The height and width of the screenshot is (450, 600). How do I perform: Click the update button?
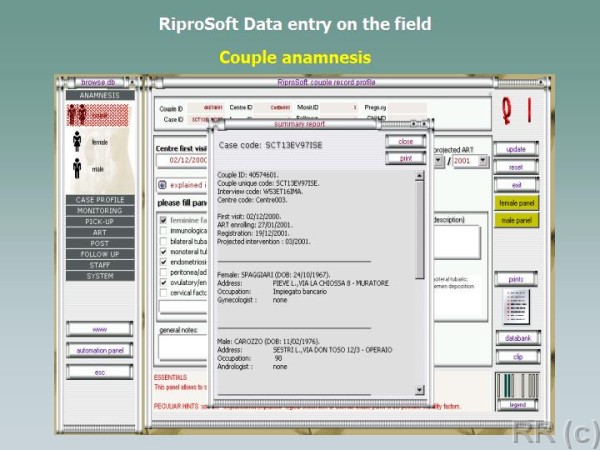(516, 149)
